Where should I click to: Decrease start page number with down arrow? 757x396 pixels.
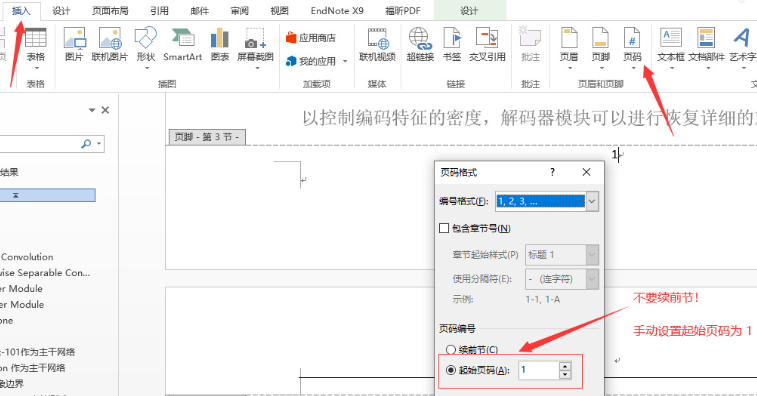point(565,375)
